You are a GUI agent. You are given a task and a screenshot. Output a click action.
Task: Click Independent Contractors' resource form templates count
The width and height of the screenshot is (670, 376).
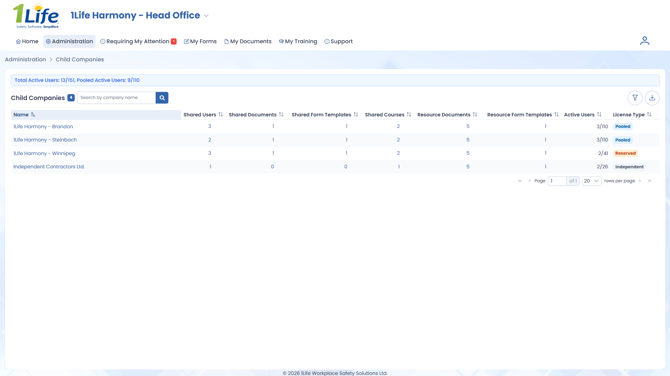coord(545,167)
